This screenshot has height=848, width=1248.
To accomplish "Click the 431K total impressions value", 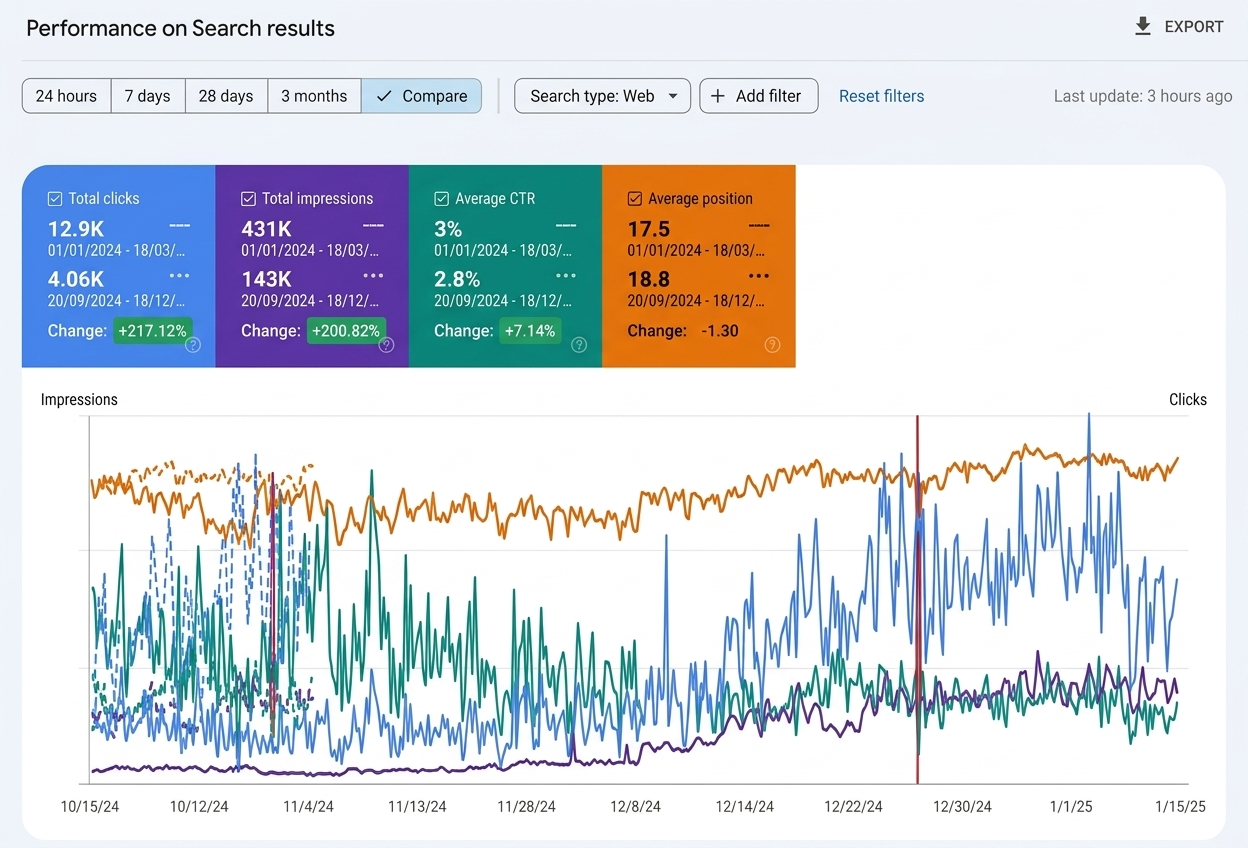I will pos(266,229).
